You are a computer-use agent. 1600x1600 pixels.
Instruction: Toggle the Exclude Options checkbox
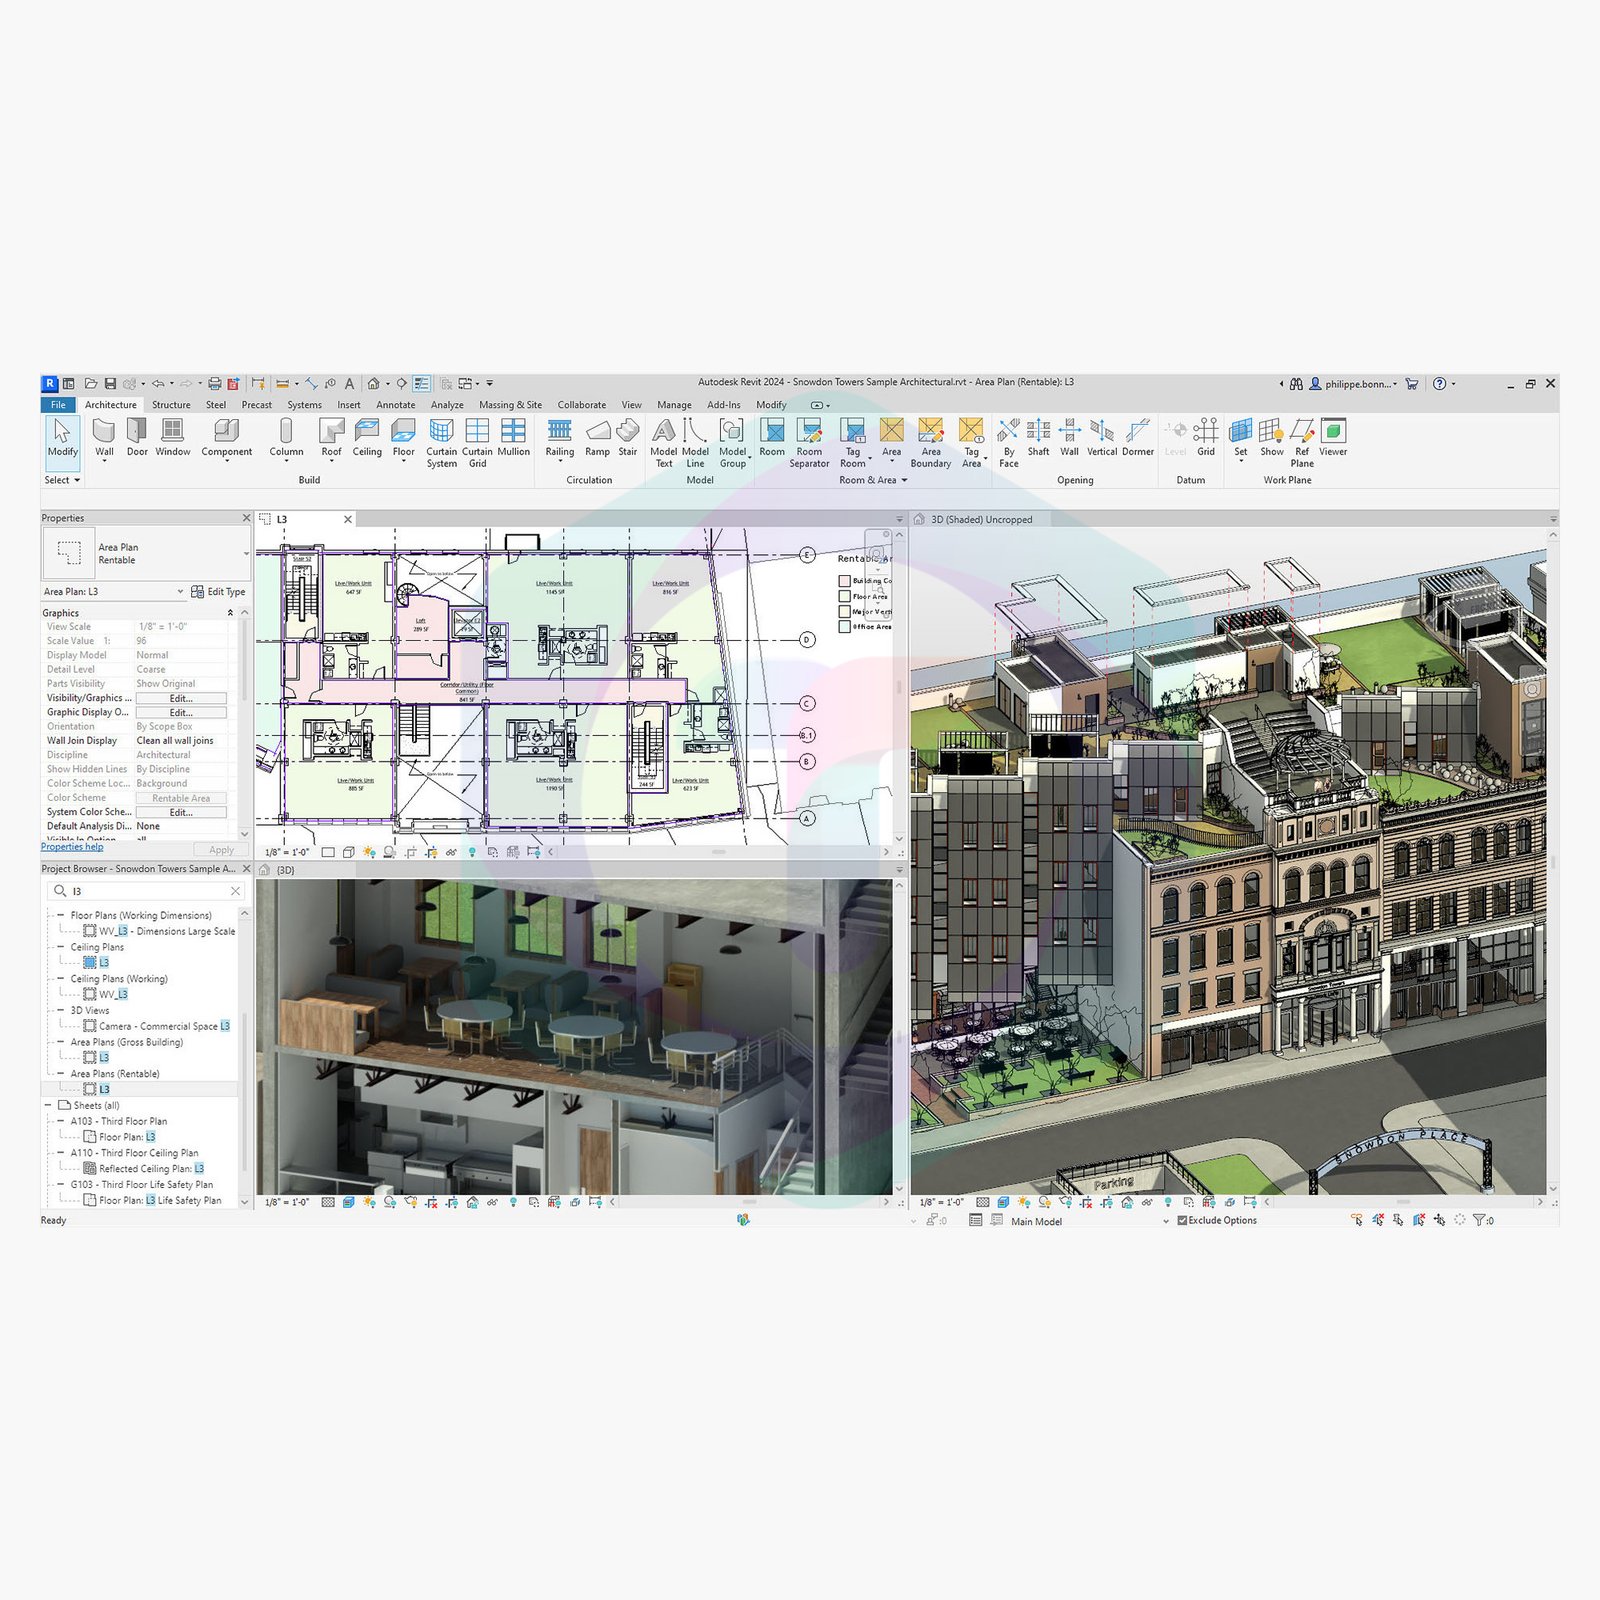coord(1182,1220)
